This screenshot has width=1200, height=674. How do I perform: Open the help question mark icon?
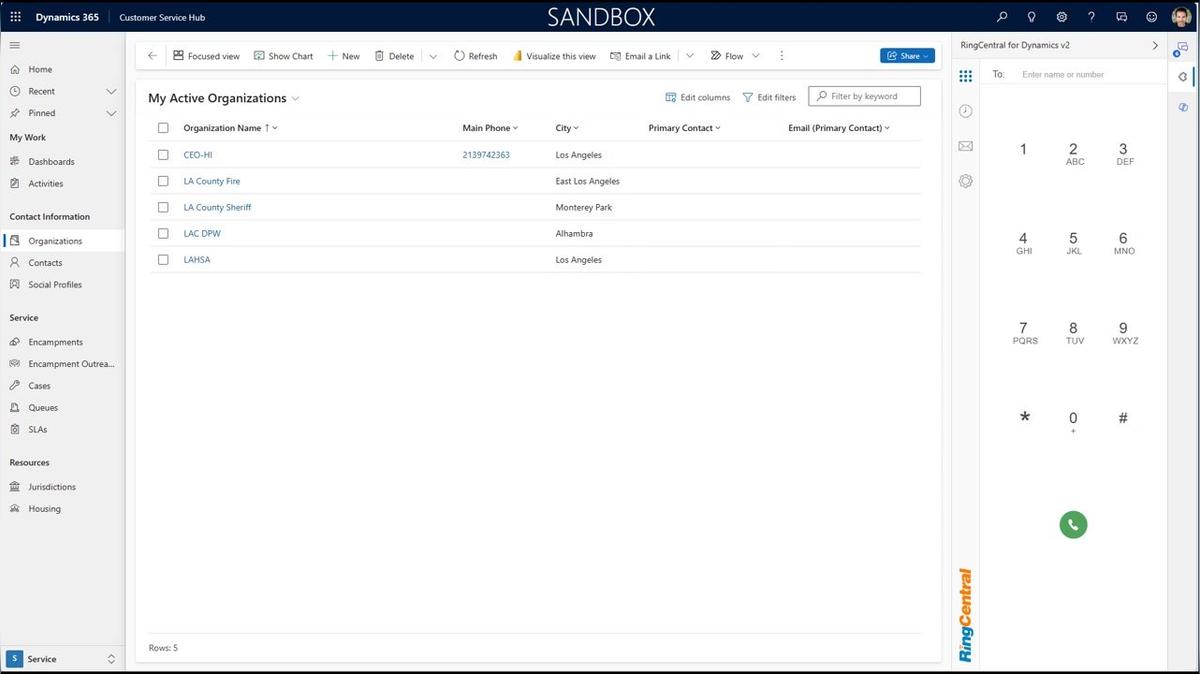point(1091,17)
